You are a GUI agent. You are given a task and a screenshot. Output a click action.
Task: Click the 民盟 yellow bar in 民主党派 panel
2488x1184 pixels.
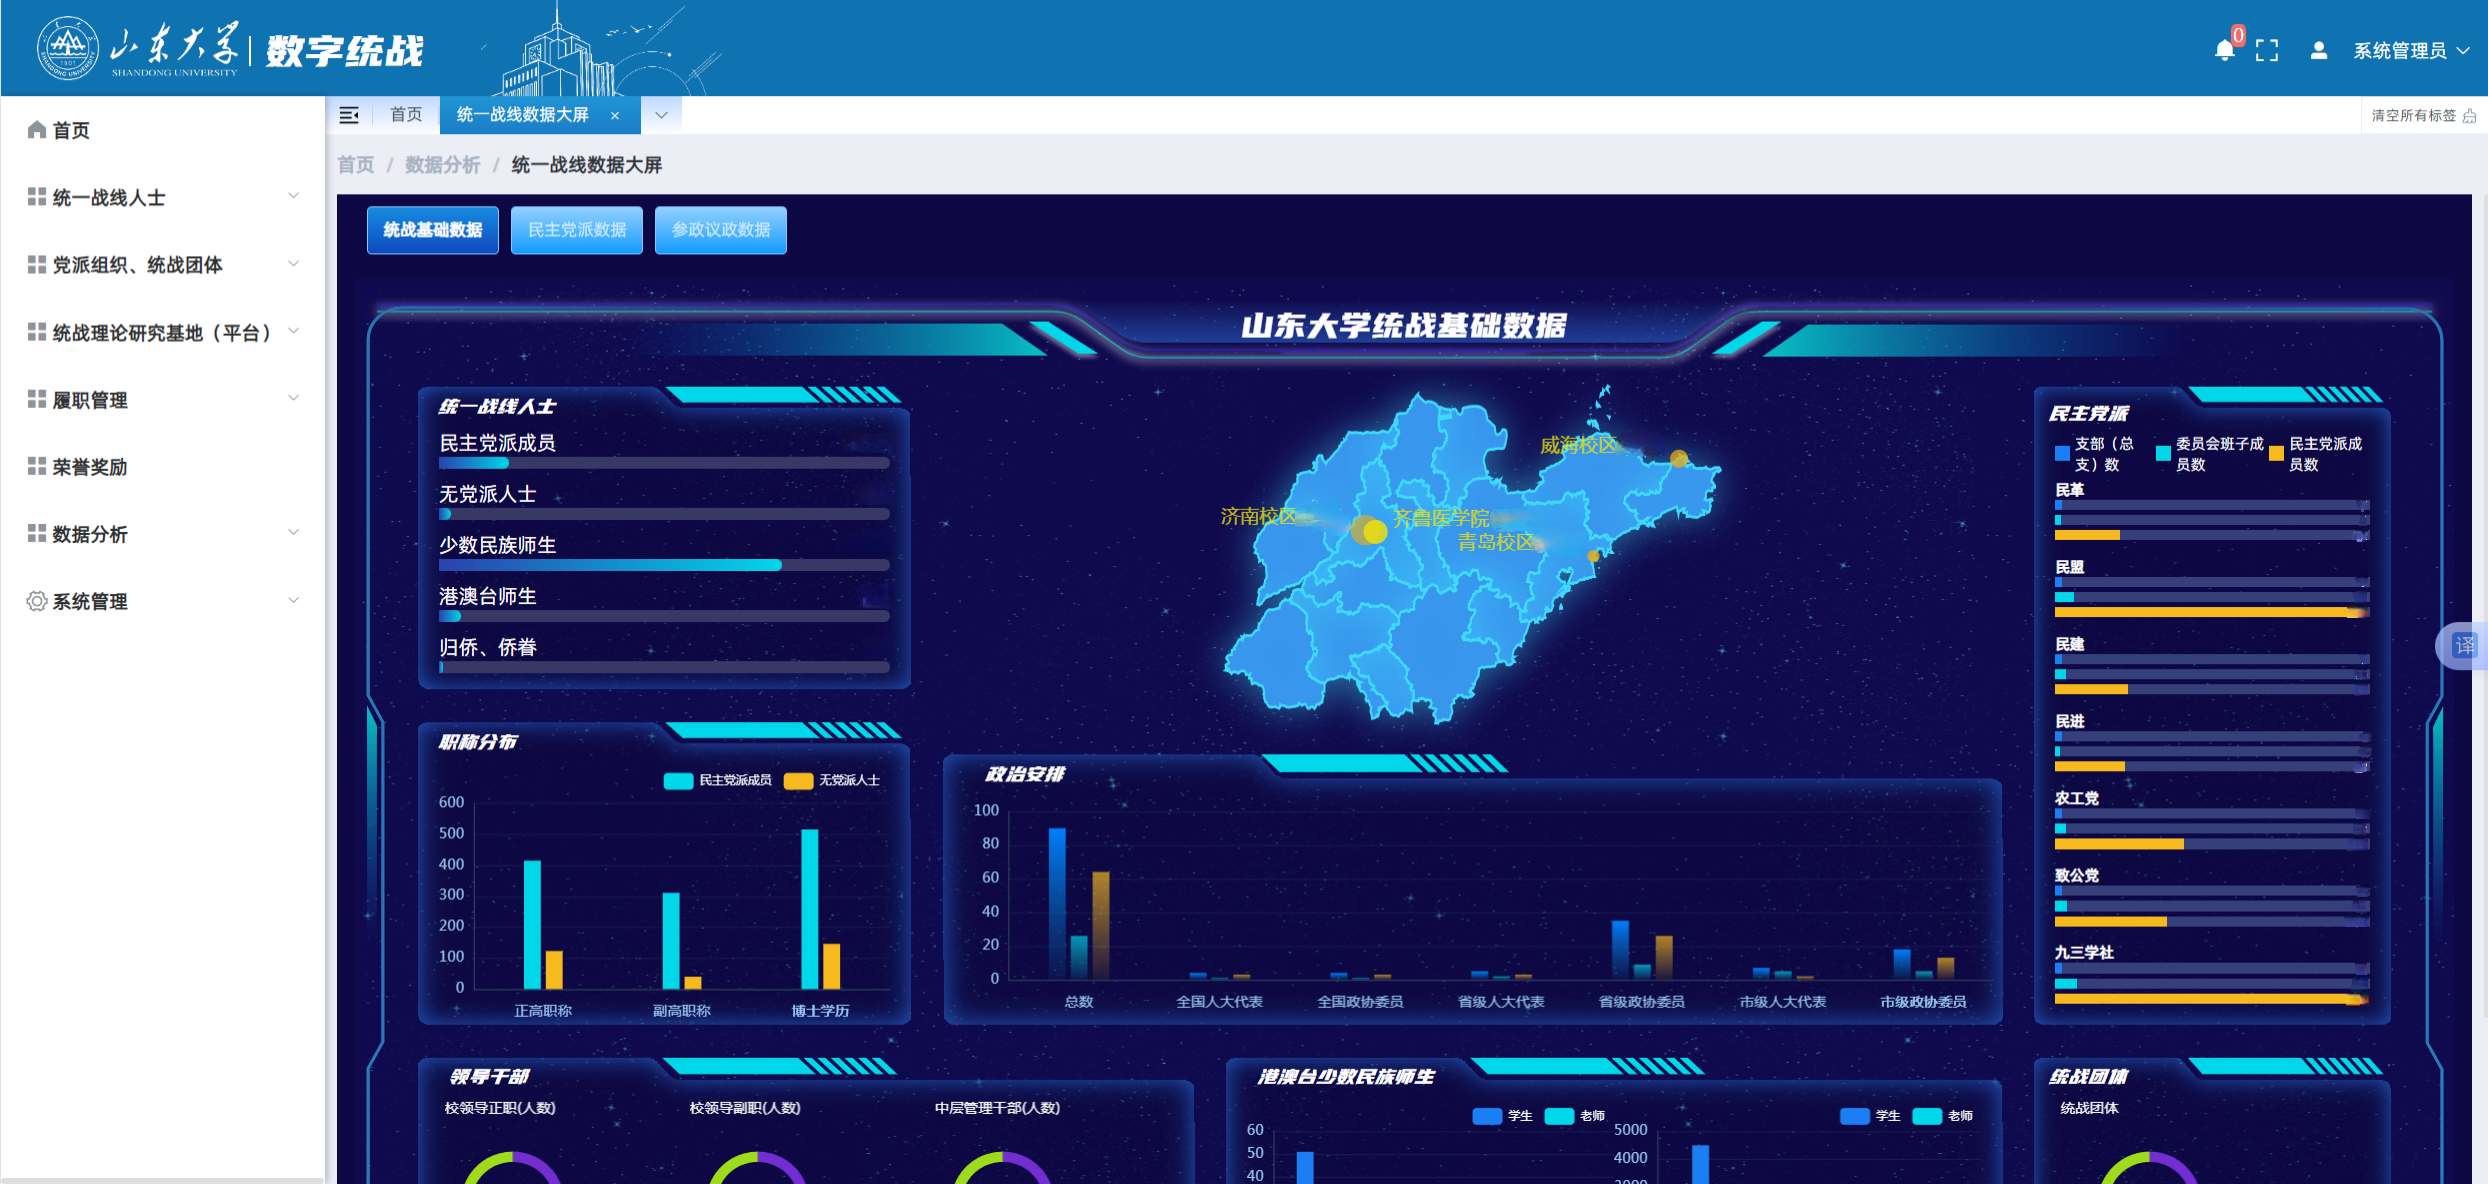pos(2210,612)
